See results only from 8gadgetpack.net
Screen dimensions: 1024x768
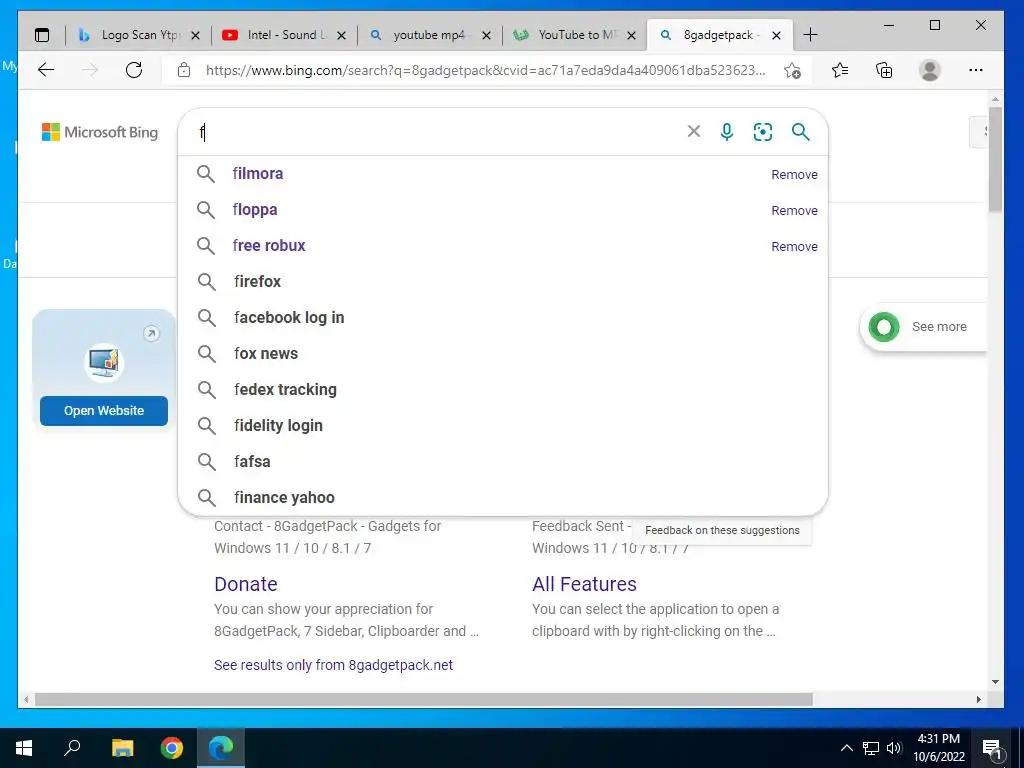pos(333,665)
